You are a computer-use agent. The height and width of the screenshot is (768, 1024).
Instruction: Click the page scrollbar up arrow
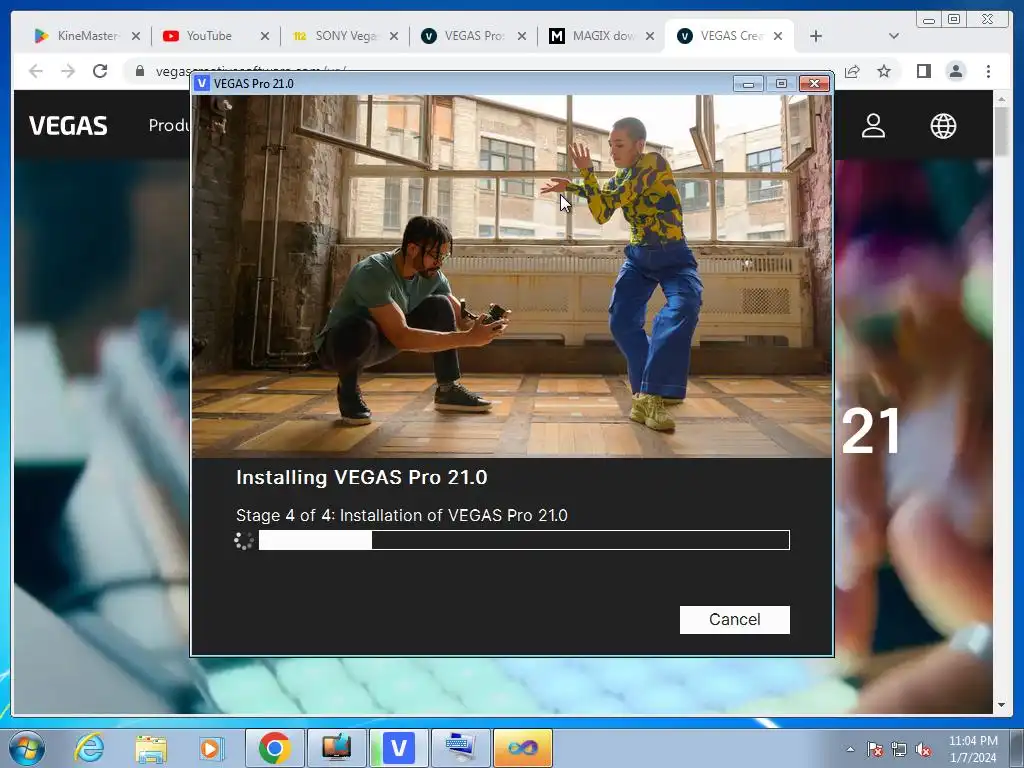click(1001, 99)
